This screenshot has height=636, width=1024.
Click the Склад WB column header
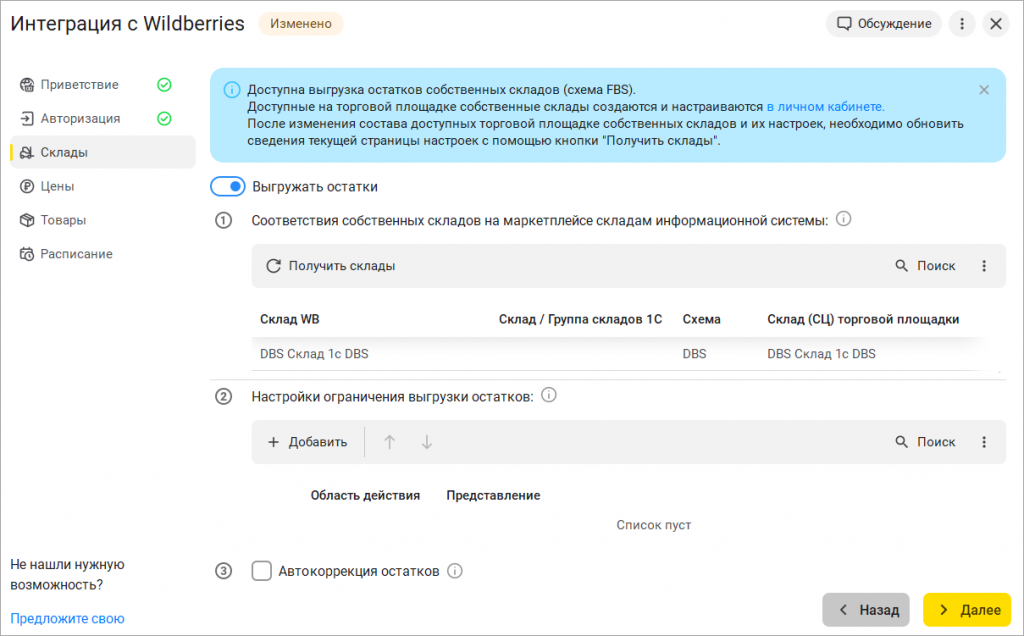tap(289, 319)
